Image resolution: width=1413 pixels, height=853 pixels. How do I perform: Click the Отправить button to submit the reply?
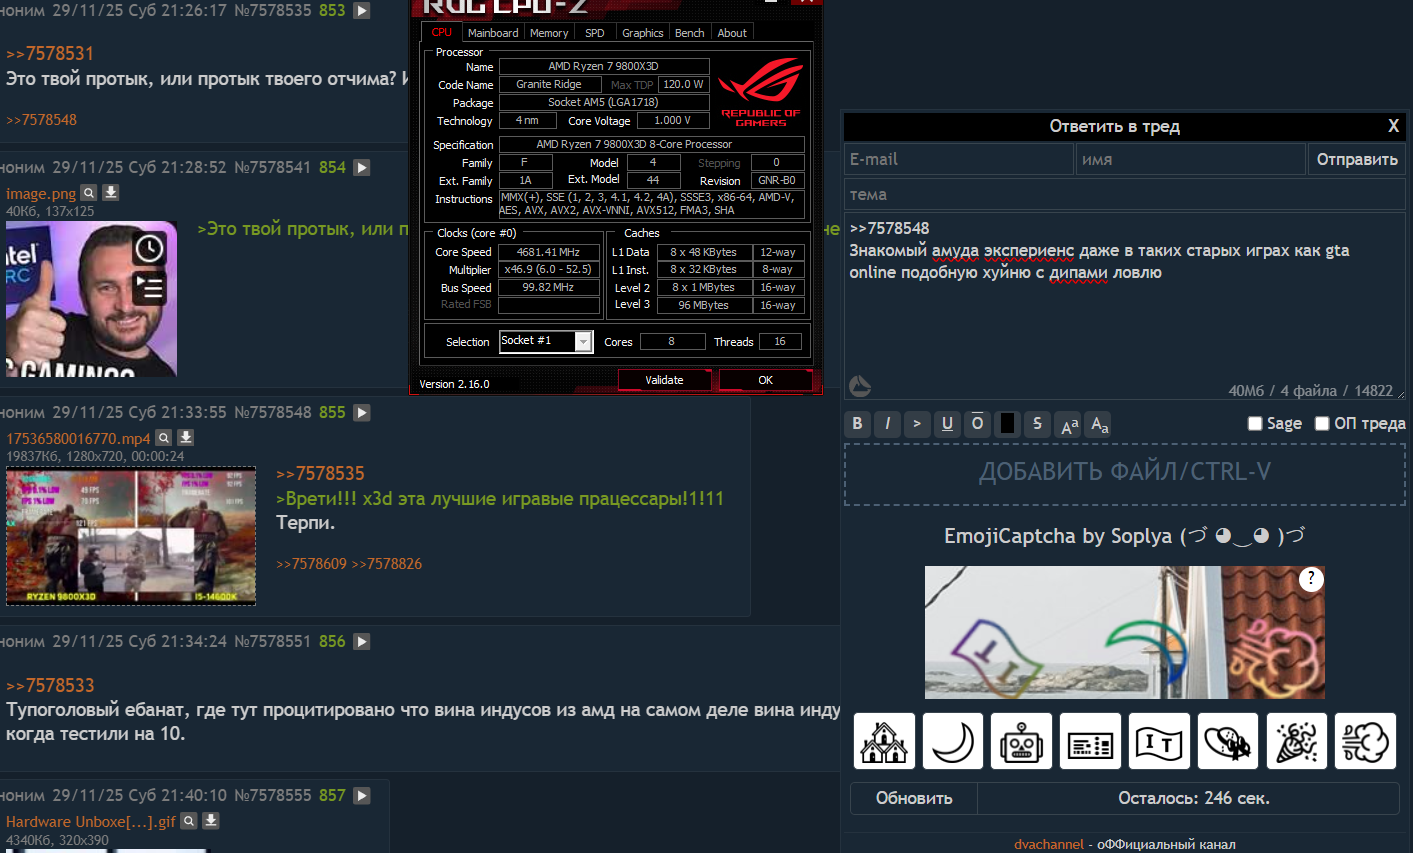1357,159
